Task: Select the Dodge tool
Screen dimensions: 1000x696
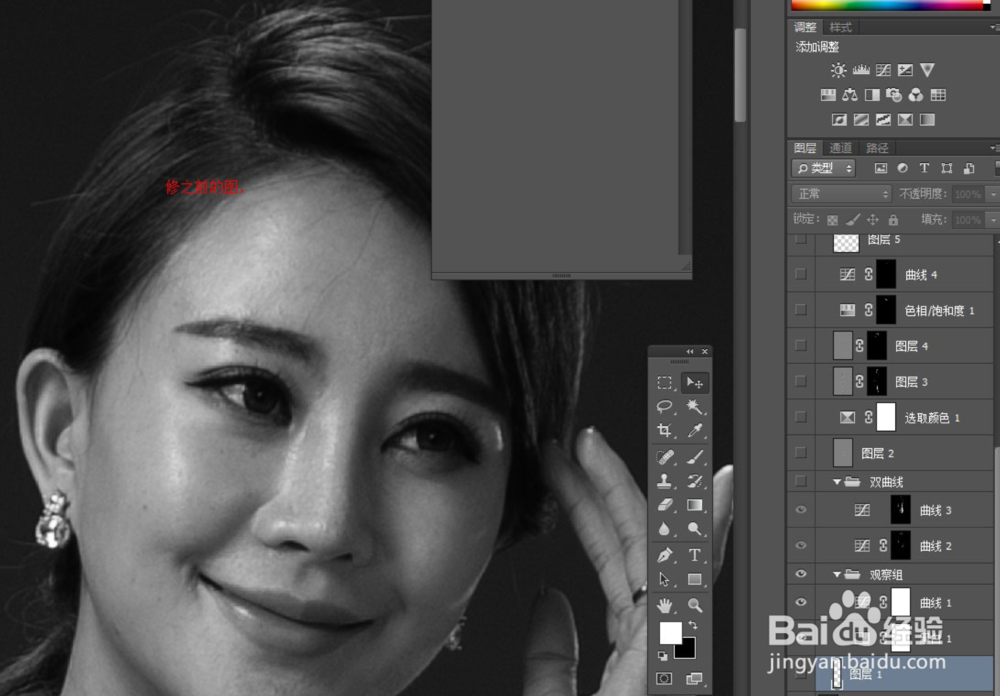Action: click(x=695, y=529)
